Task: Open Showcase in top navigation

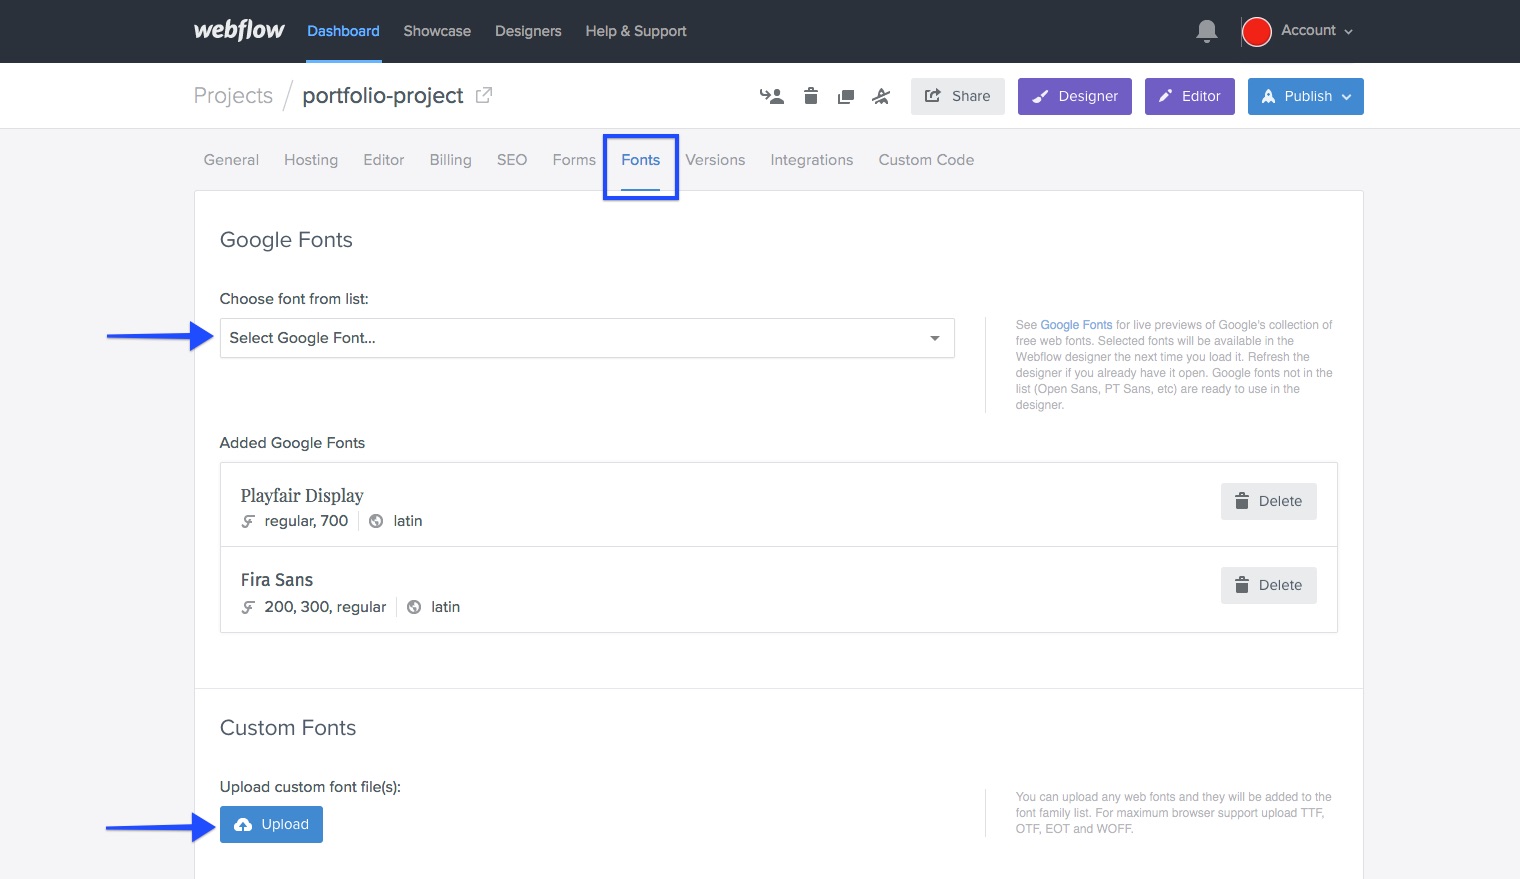Action: tap(437, 31)
